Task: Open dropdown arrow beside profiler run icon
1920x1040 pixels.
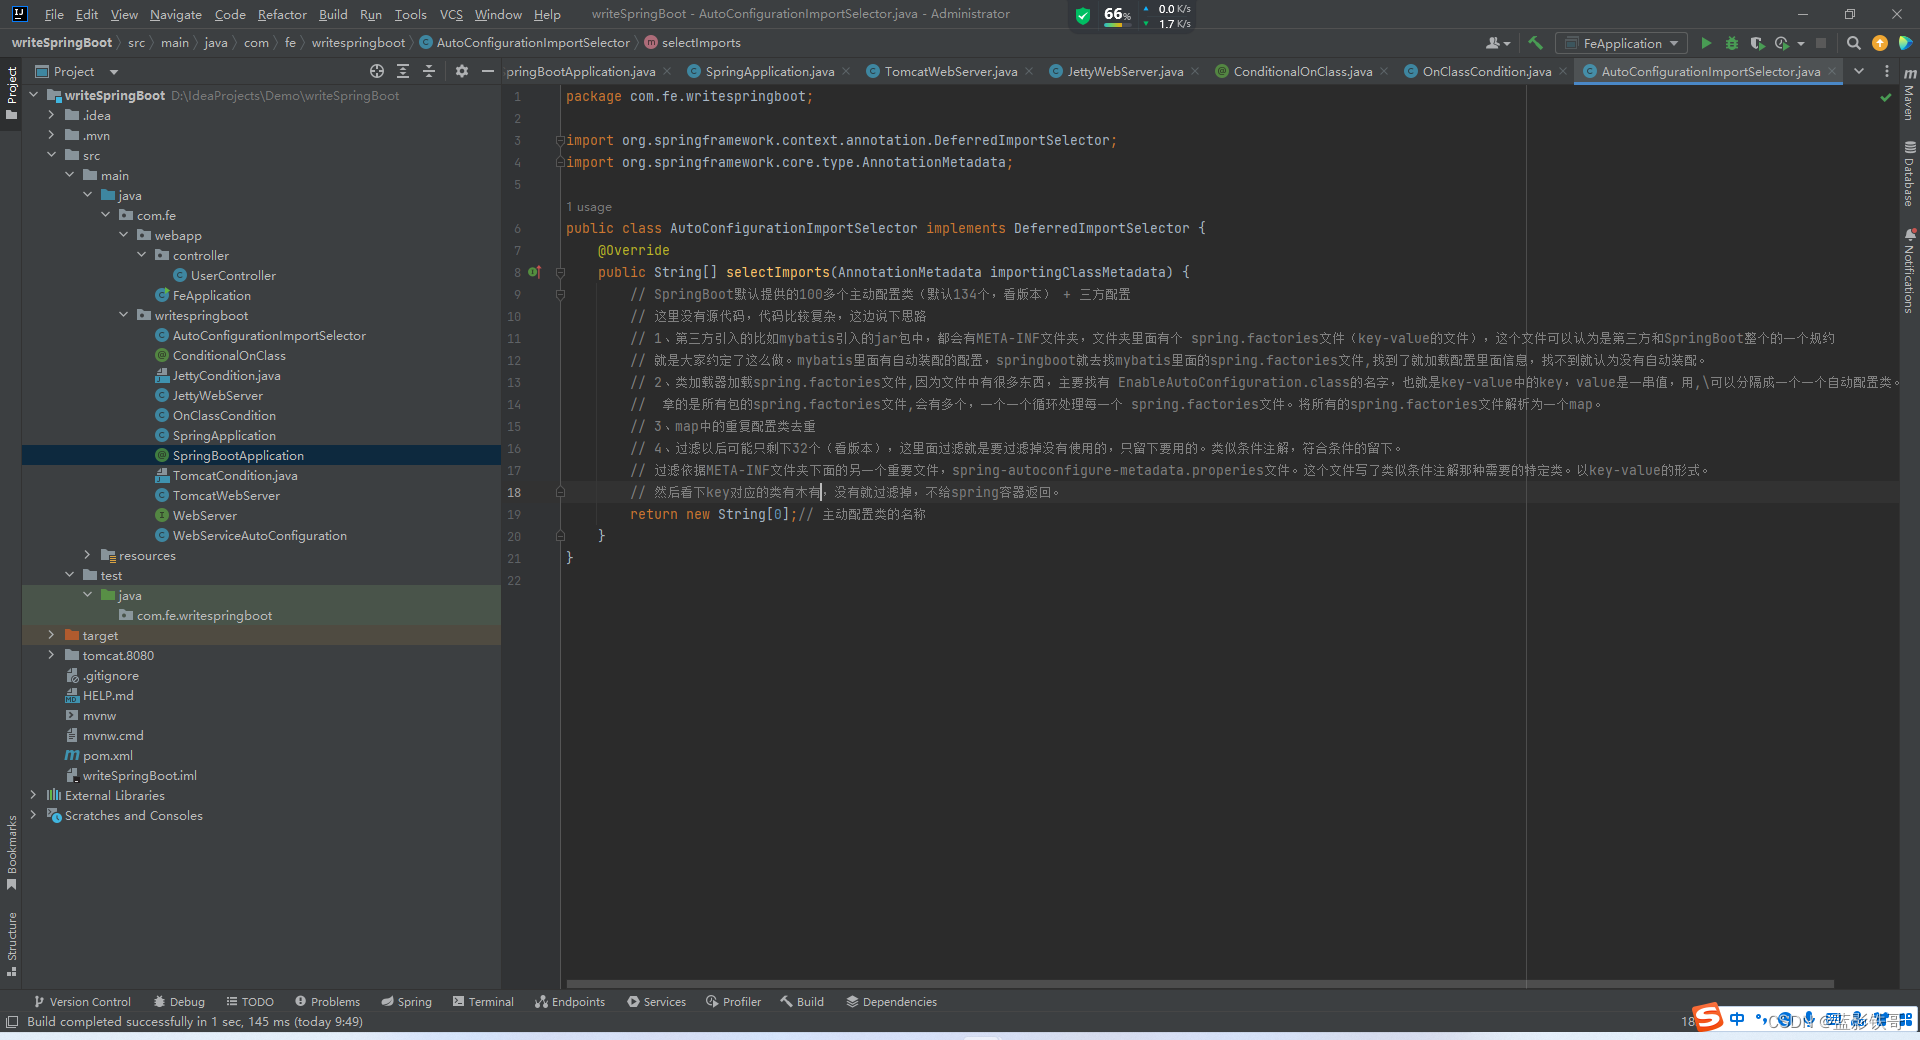Action: [x=1801, y=43]
